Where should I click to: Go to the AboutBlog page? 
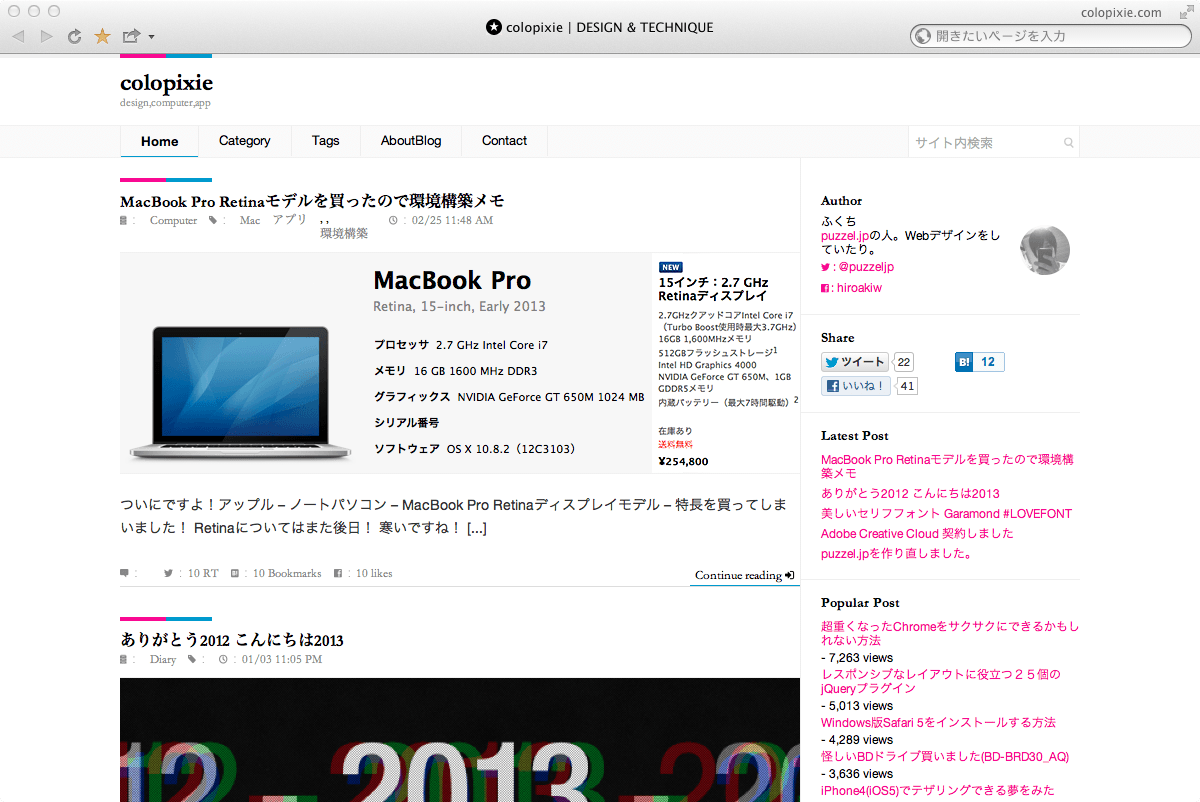410,141
